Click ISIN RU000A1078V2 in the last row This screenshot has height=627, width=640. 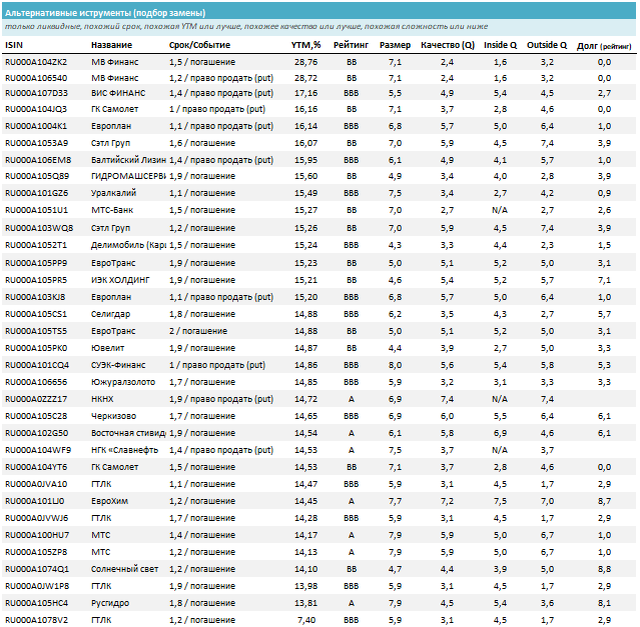point(36,620)
